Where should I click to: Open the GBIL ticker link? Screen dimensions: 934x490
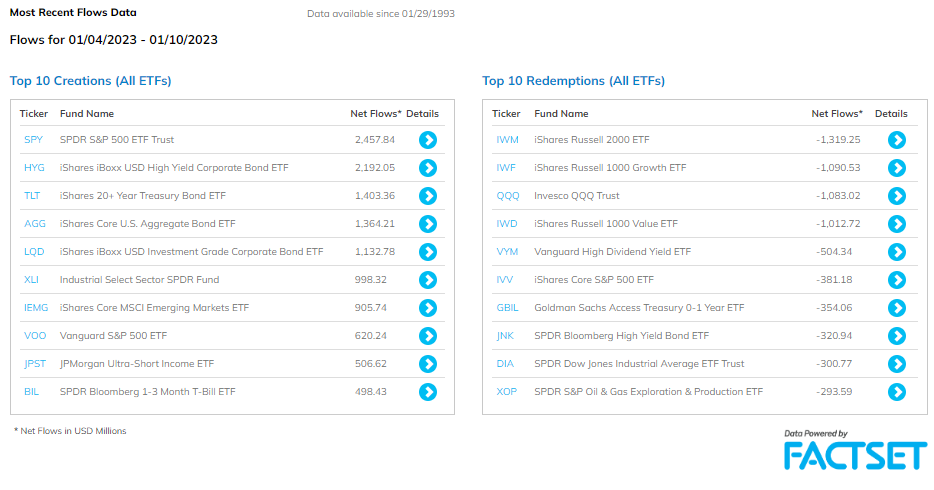coord(508,308)
